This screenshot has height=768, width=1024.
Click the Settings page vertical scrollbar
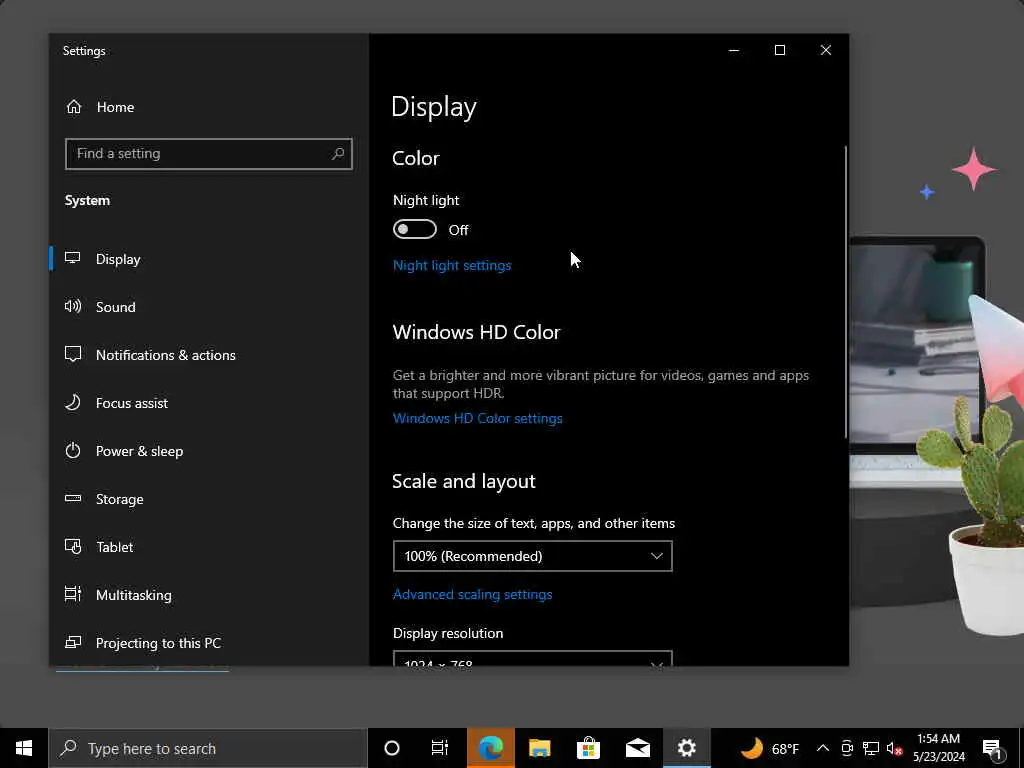846,292
